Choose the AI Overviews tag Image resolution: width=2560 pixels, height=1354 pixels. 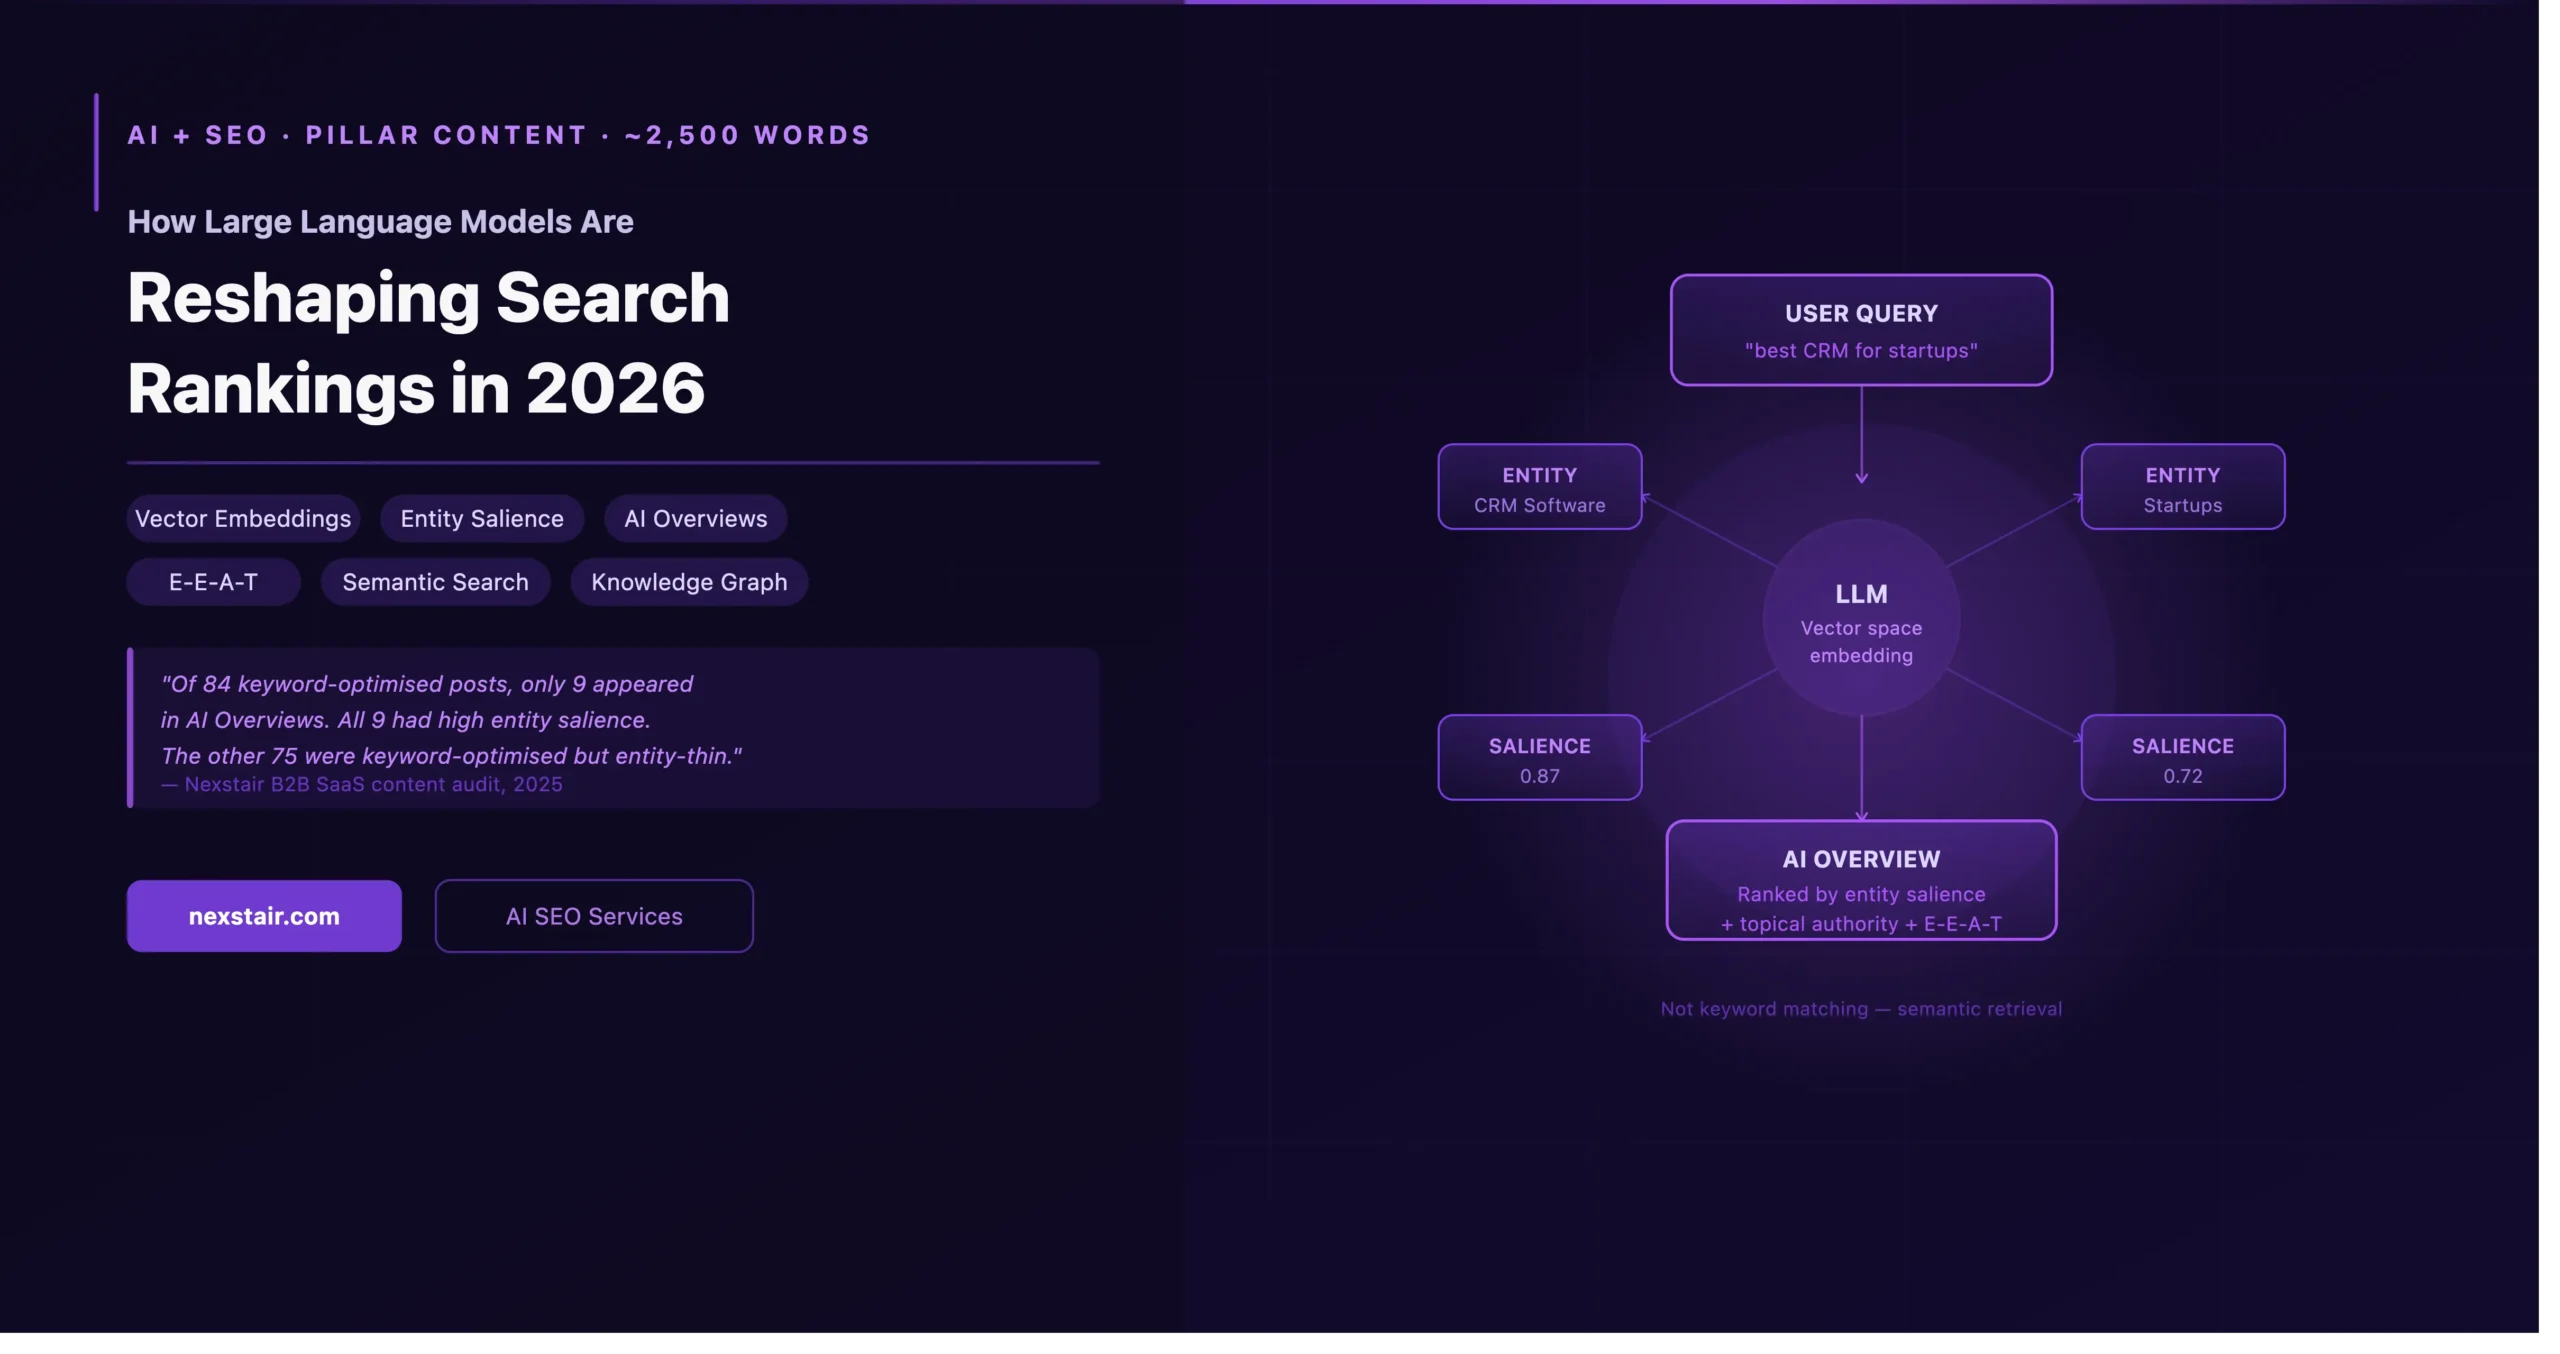tap(696, 518)
